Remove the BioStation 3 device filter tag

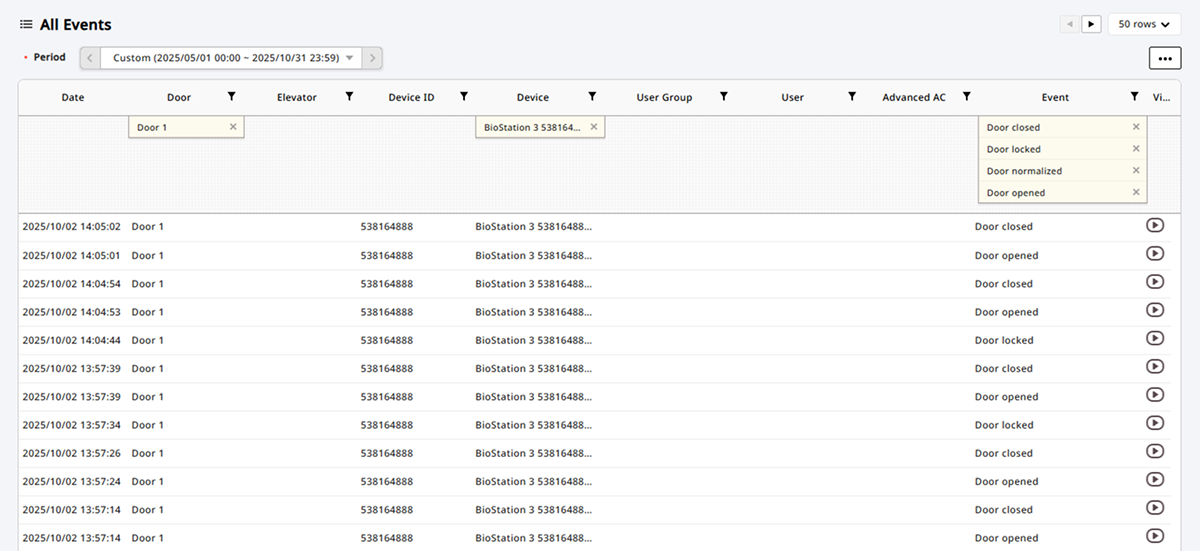[x=593, y=127]
